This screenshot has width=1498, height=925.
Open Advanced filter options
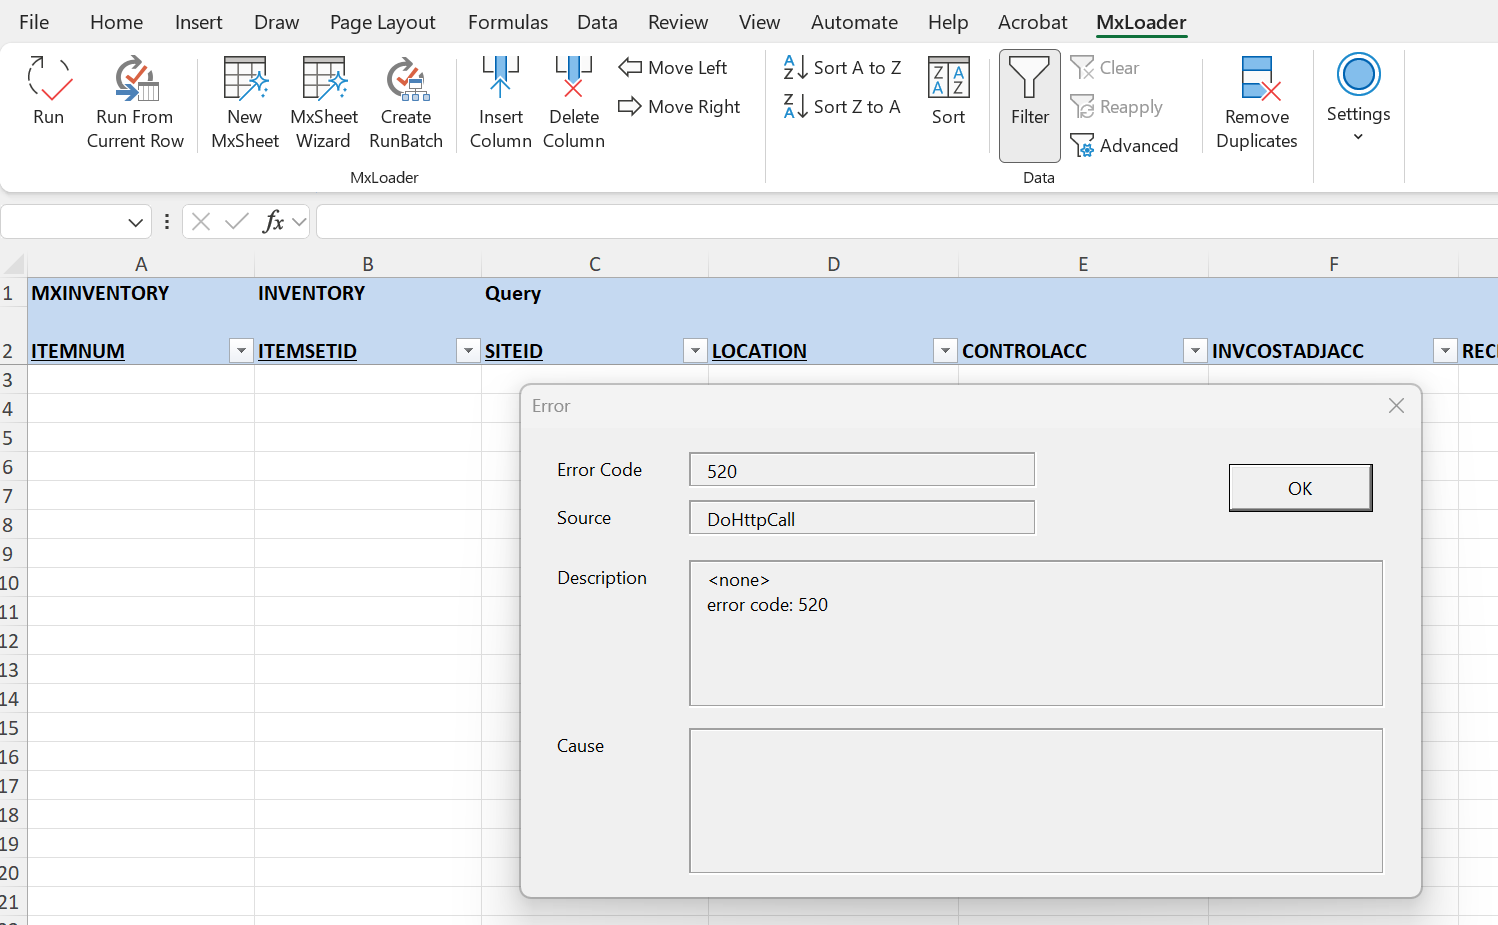pyautogui.click(x=1124, y=145)
